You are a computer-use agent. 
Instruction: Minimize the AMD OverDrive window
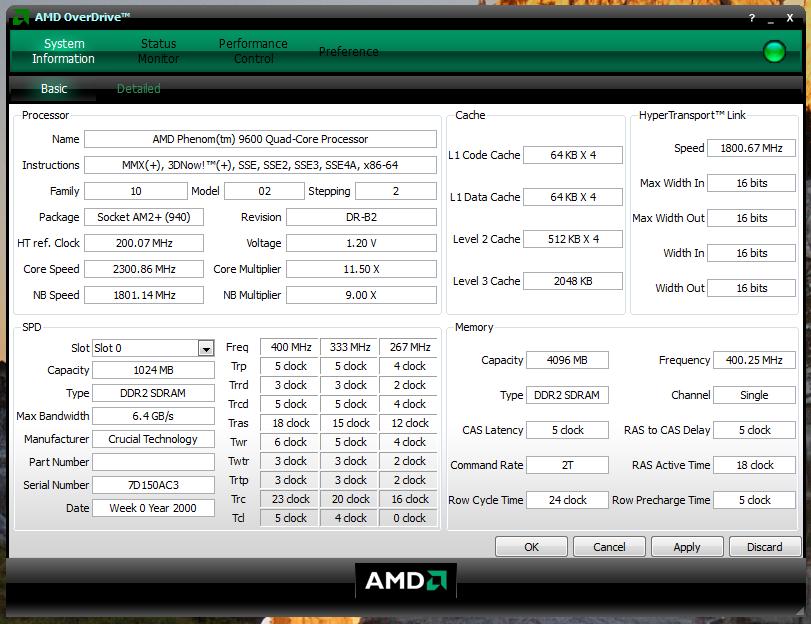click(x=771, y=19)
